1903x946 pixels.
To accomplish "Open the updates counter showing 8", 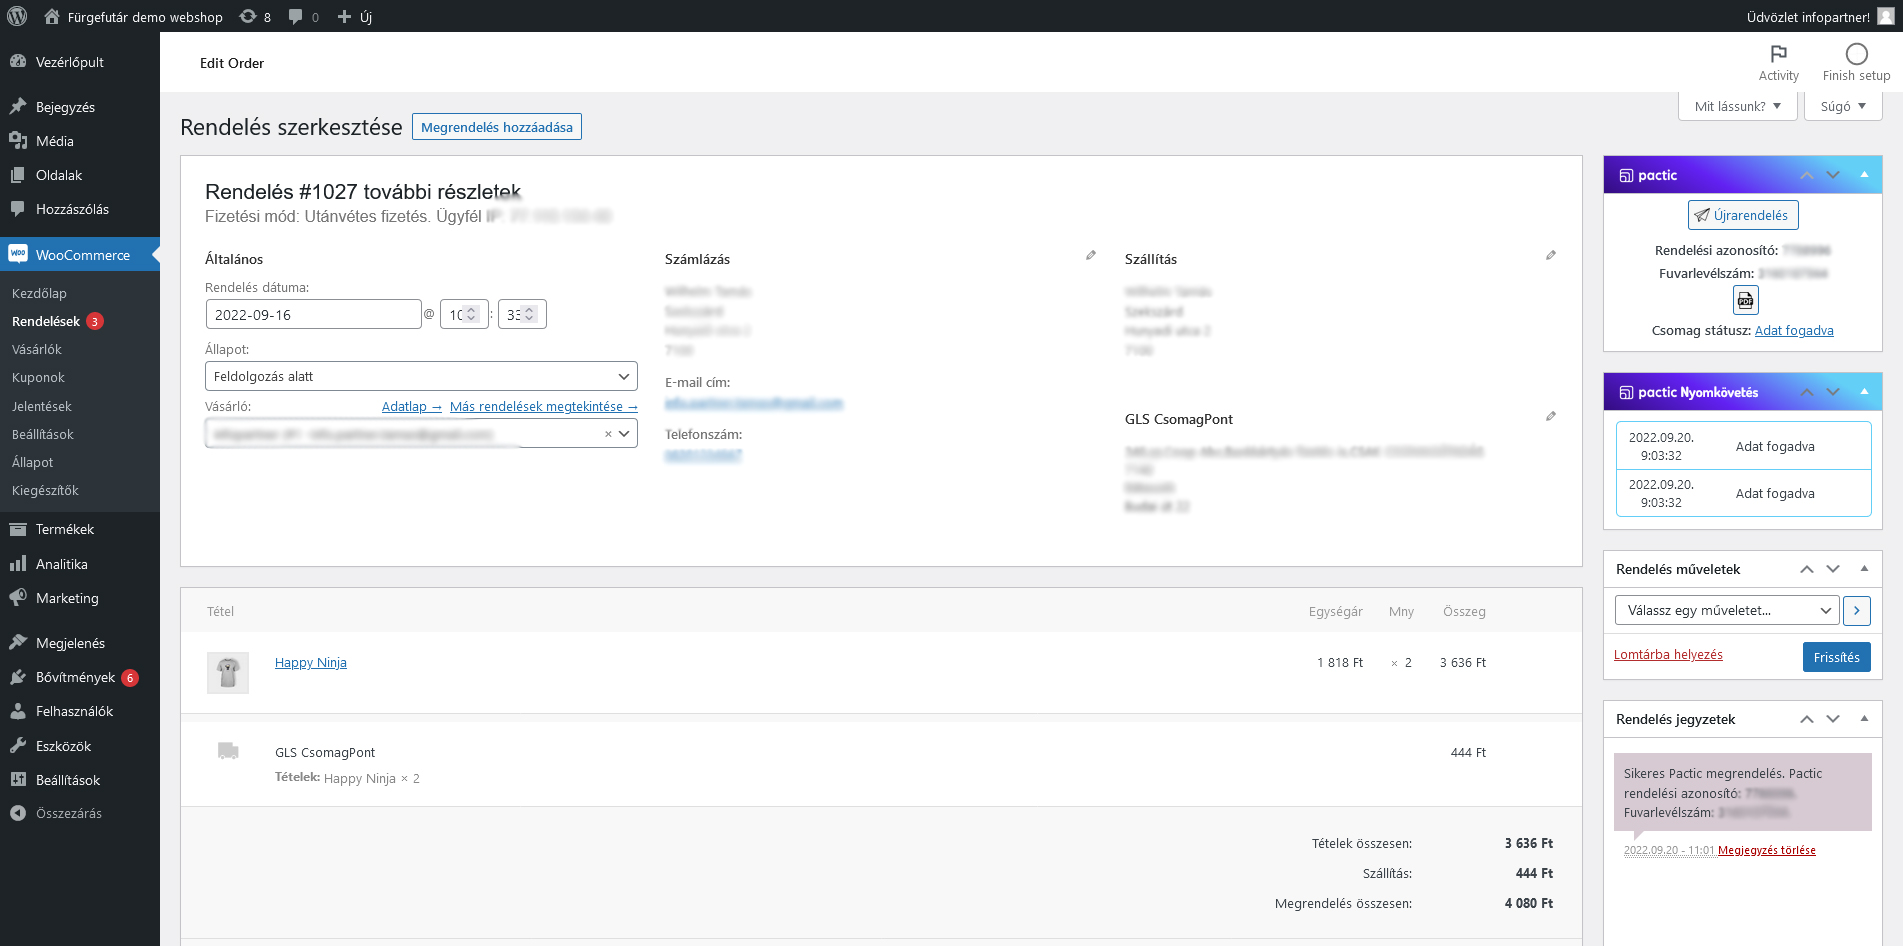I will [255, 16].
